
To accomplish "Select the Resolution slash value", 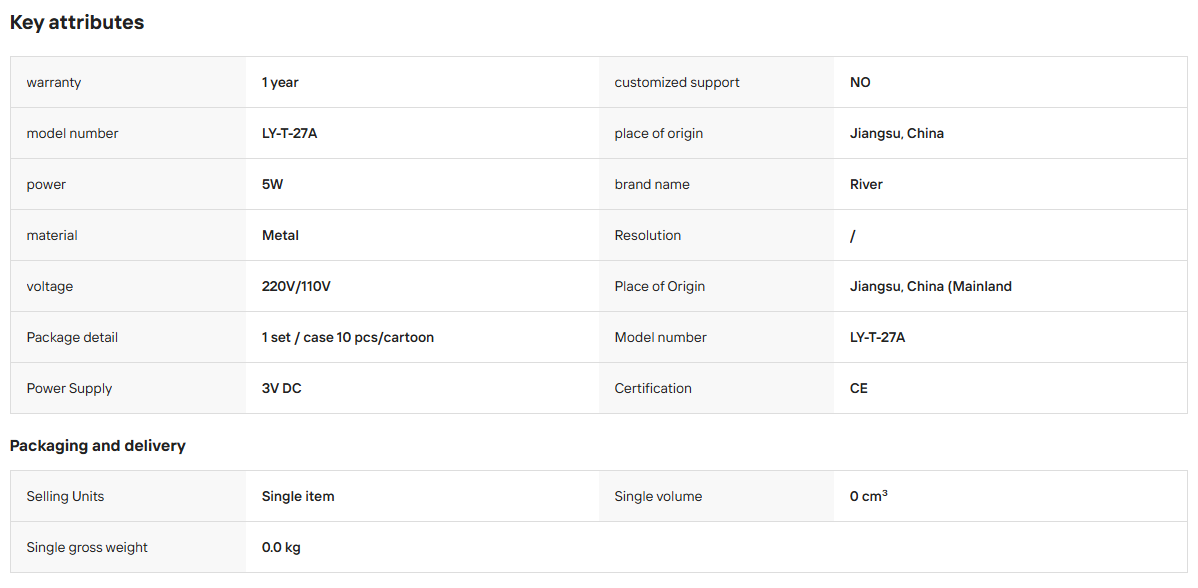I will click(853, 236).
